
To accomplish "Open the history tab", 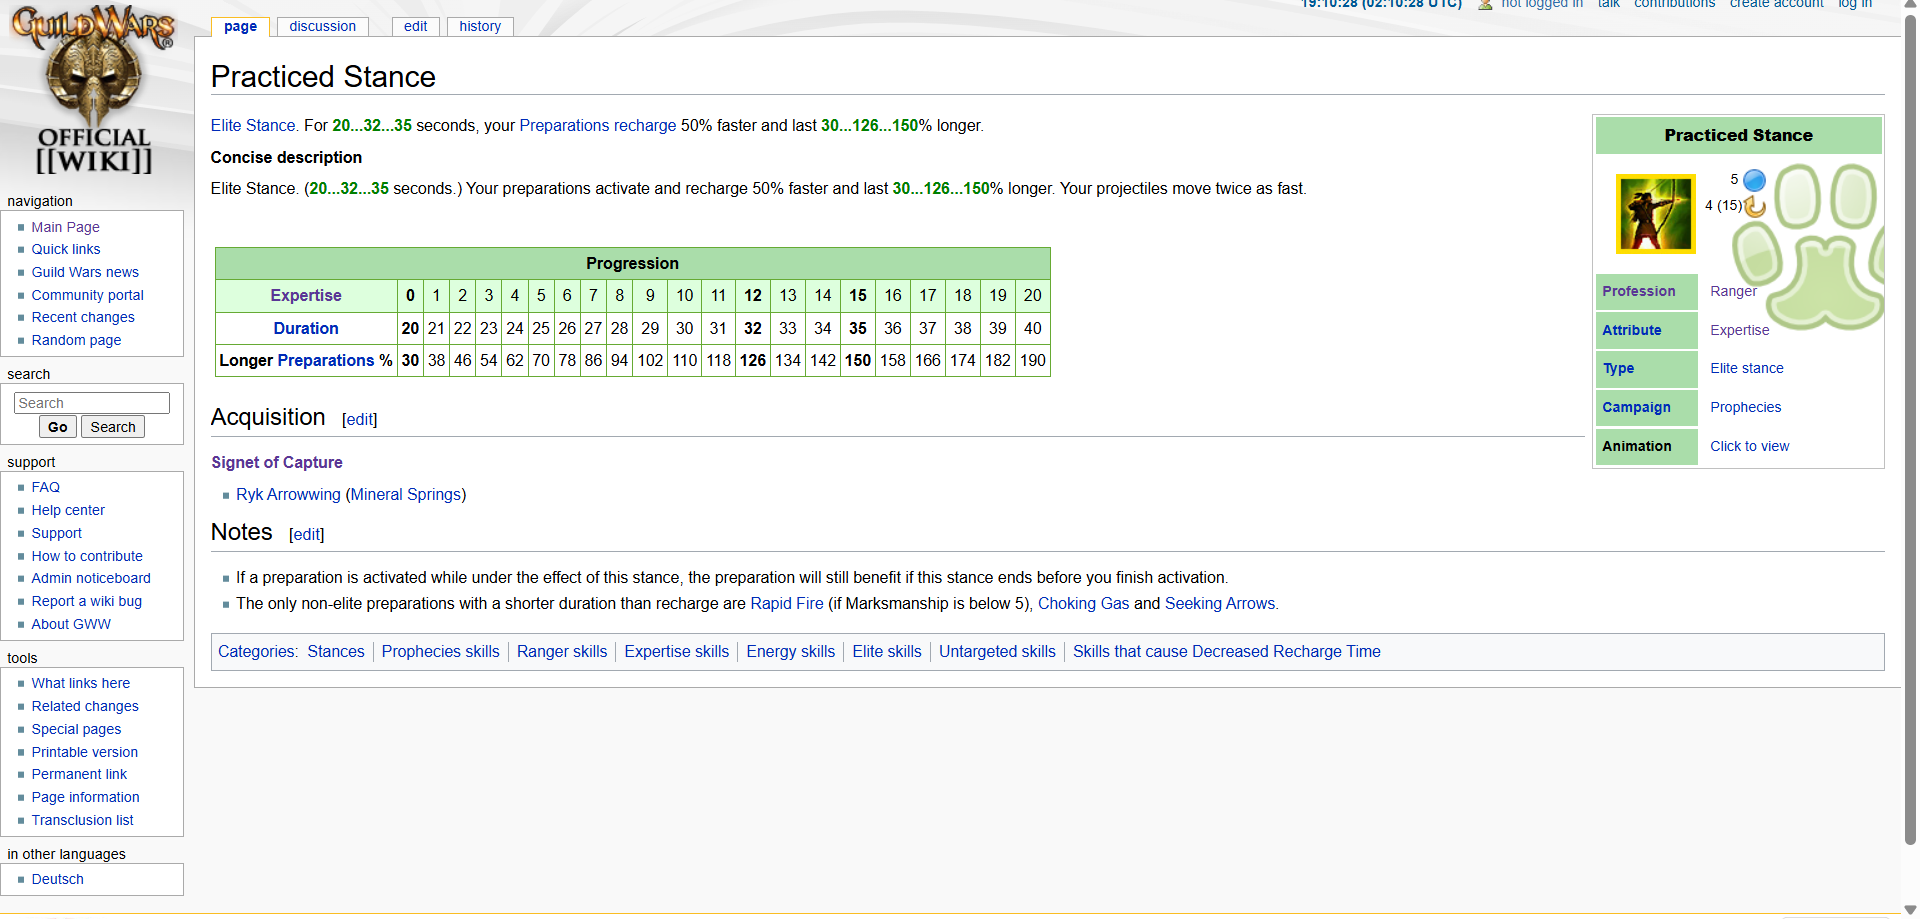I will (x=480, y=27).
